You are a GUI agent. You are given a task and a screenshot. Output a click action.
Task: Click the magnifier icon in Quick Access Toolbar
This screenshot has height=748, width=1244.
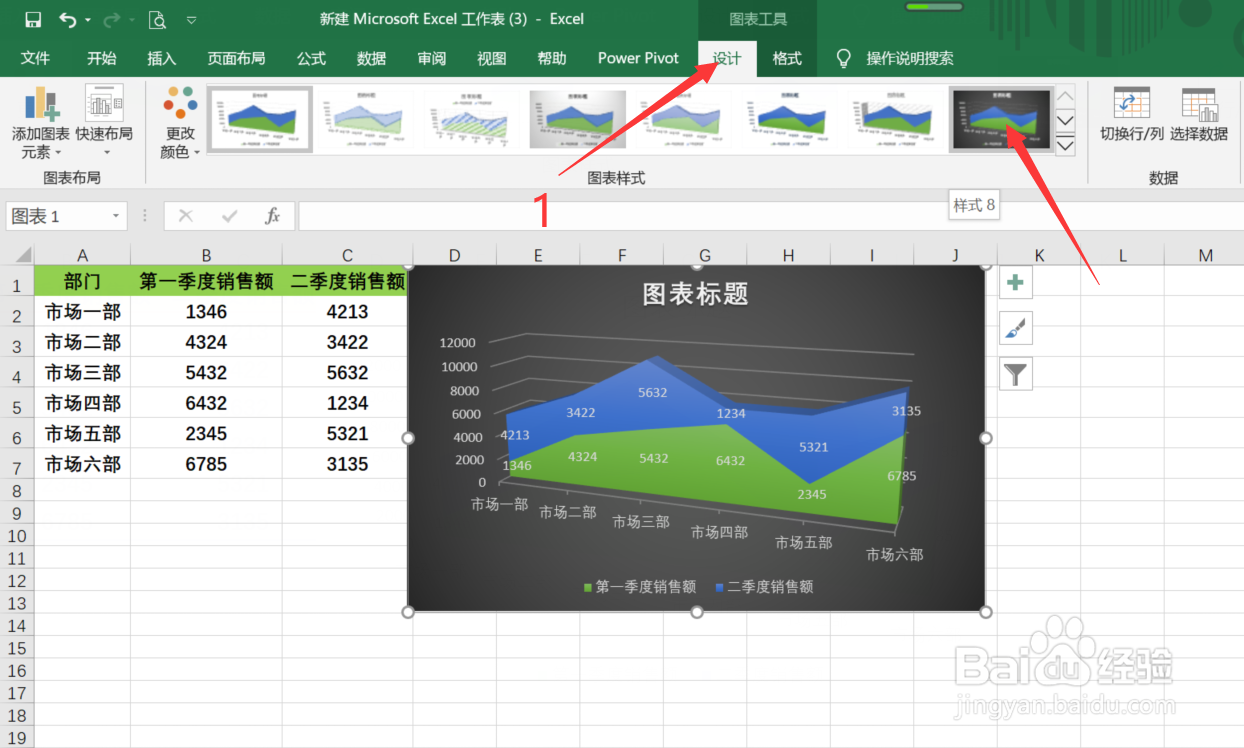(158, 18)
